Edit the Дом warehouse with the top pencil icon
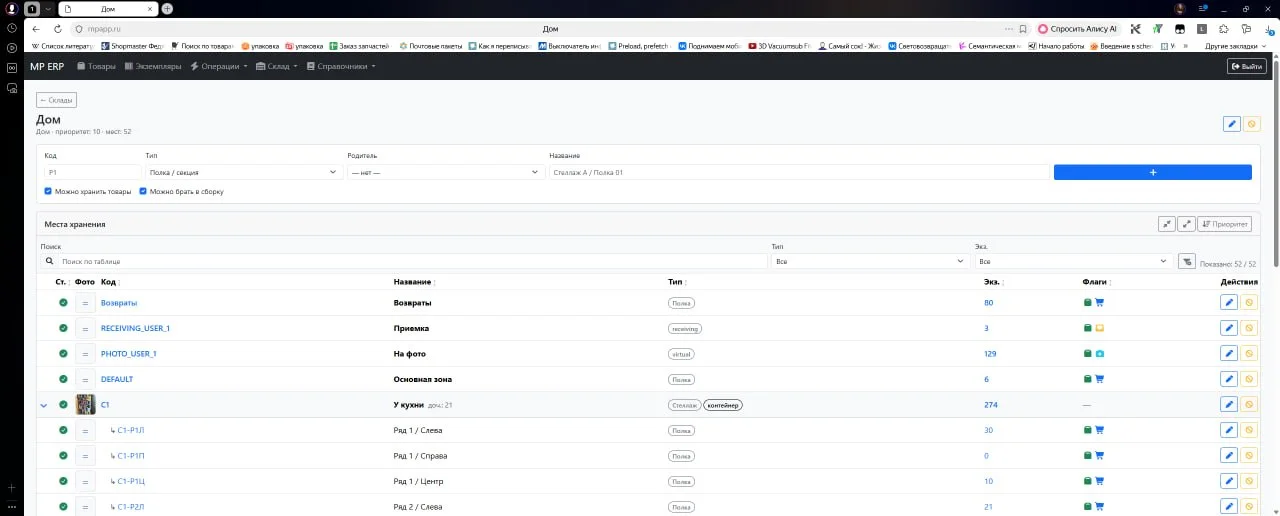This screenshot has height=516, width=1280. [x=1232, y=124]
